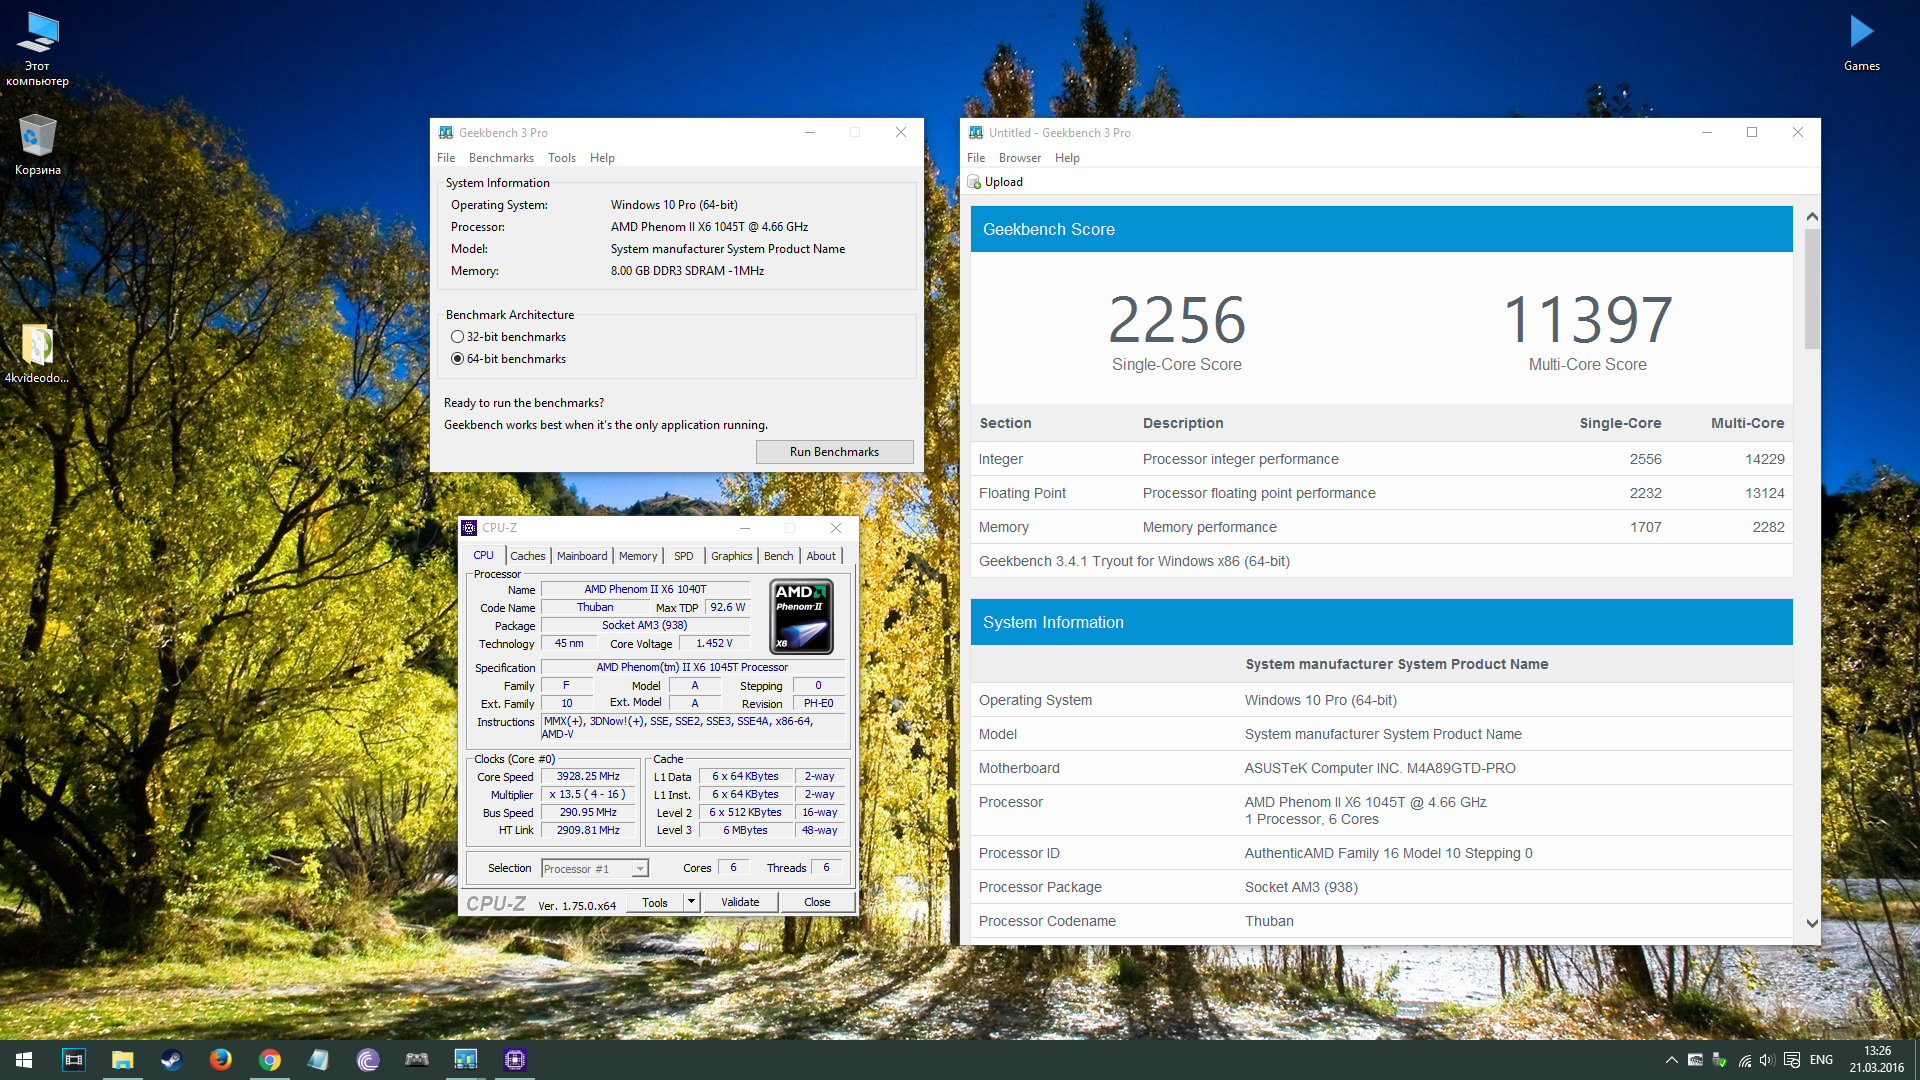Open the 'Этот компьютер' desktop icon
Viewport: 1920px width, 1080px height.
click(x=38, y=48)
